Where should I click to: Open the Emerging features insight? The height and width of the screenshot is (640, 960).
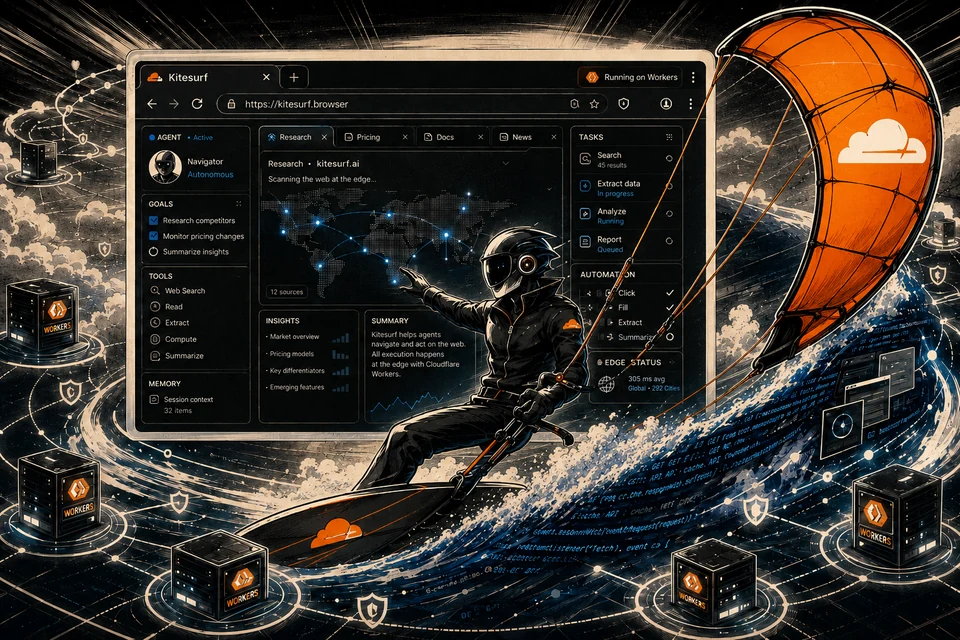(296, 387)
